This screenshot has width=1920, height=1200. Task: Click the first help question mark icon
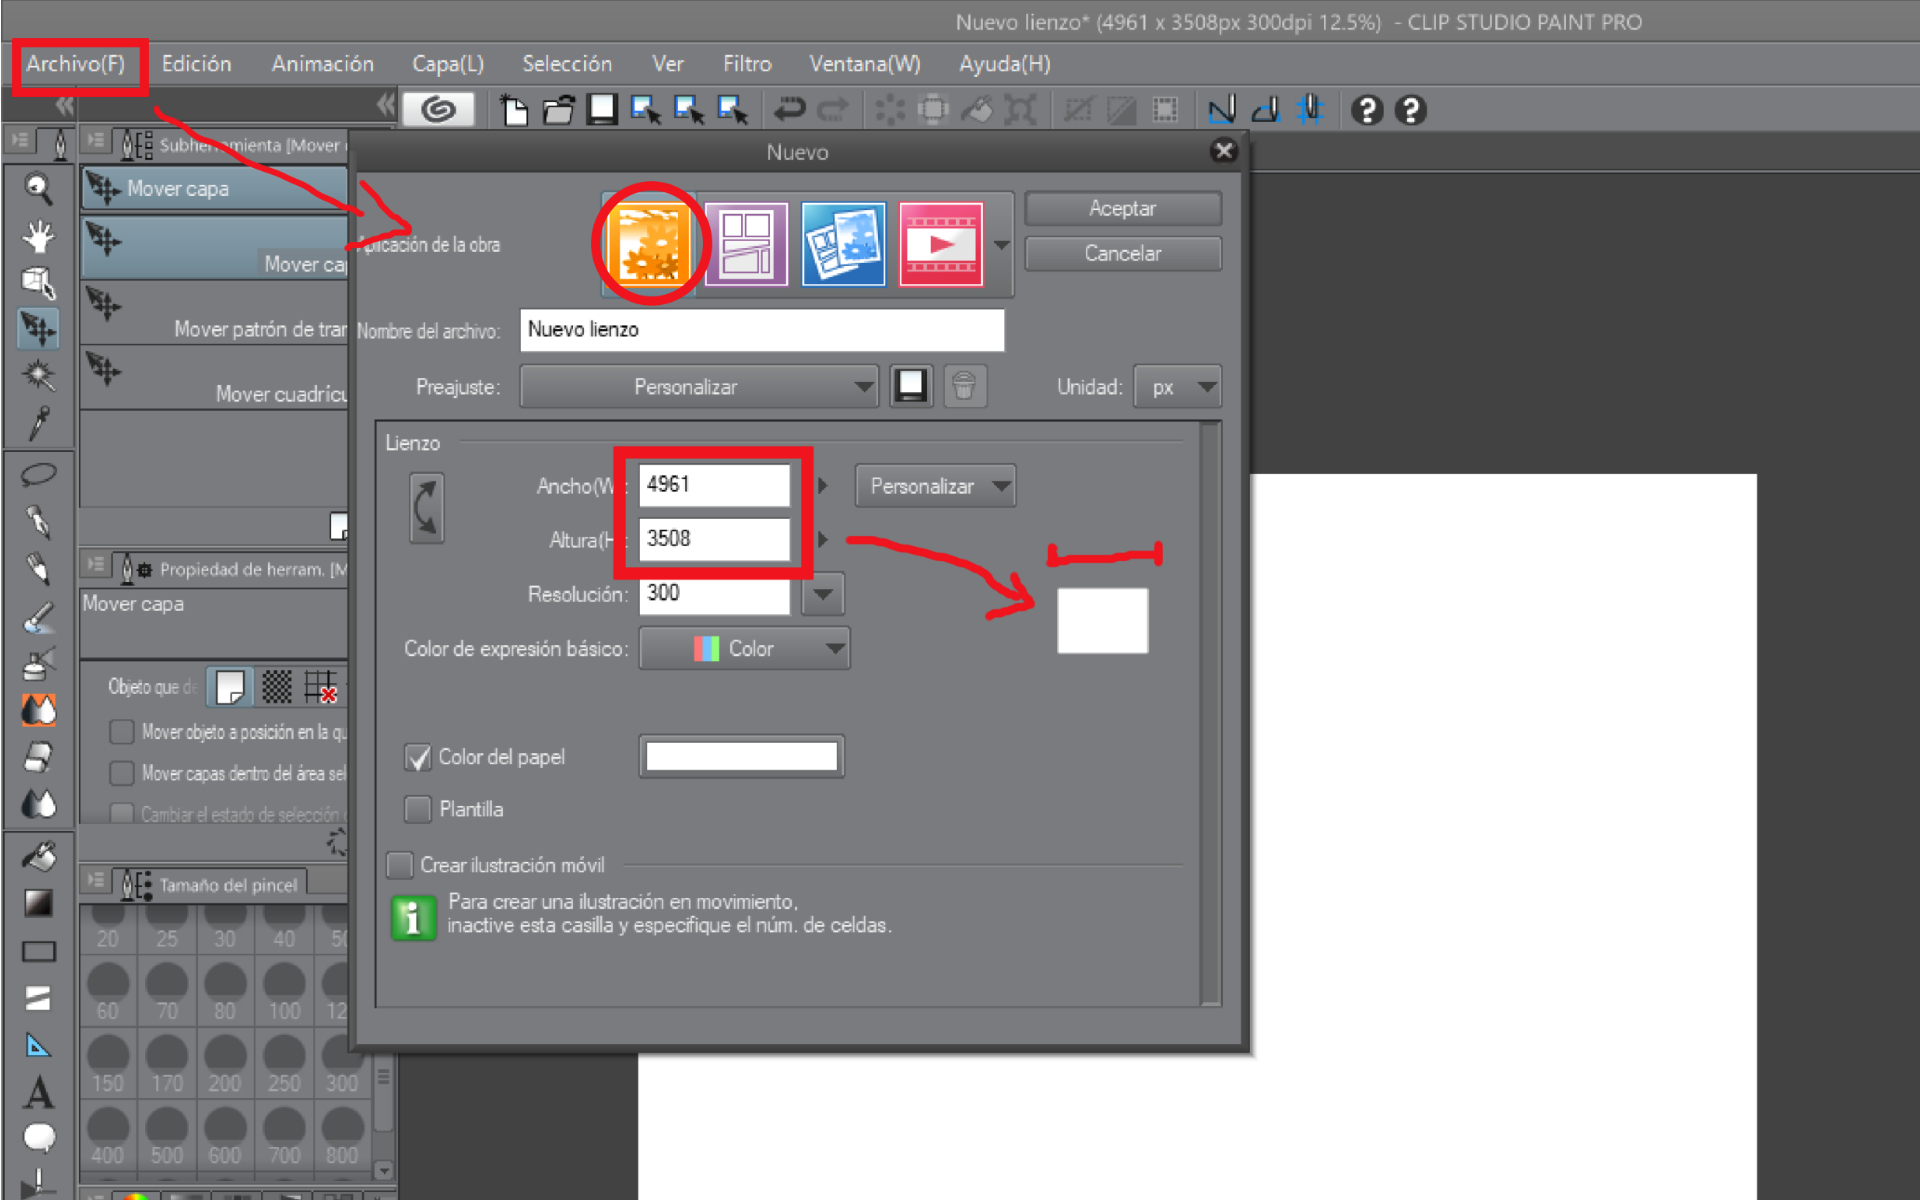pyautogui.click(x=1366, y=110)
